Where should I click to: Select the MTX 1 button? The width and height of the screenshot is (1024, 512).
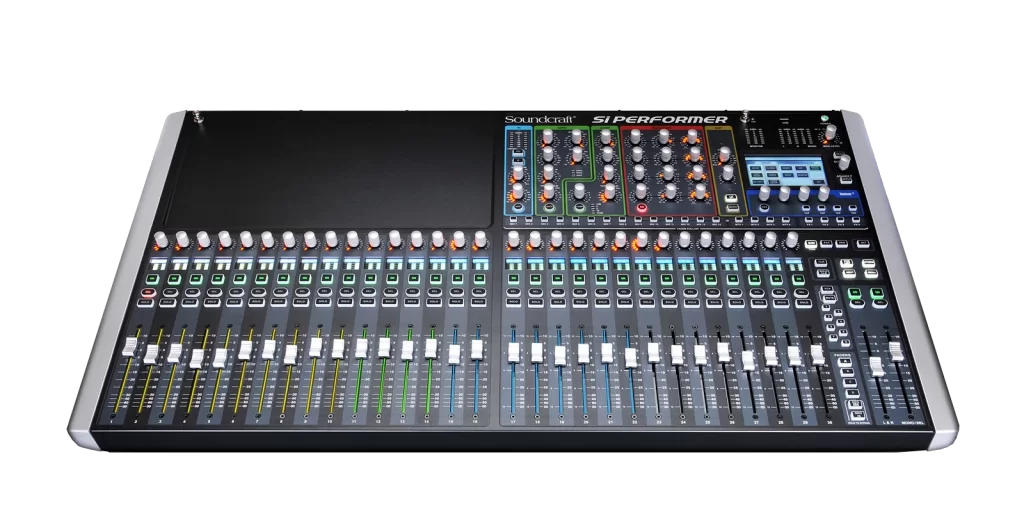coord(739,220)
